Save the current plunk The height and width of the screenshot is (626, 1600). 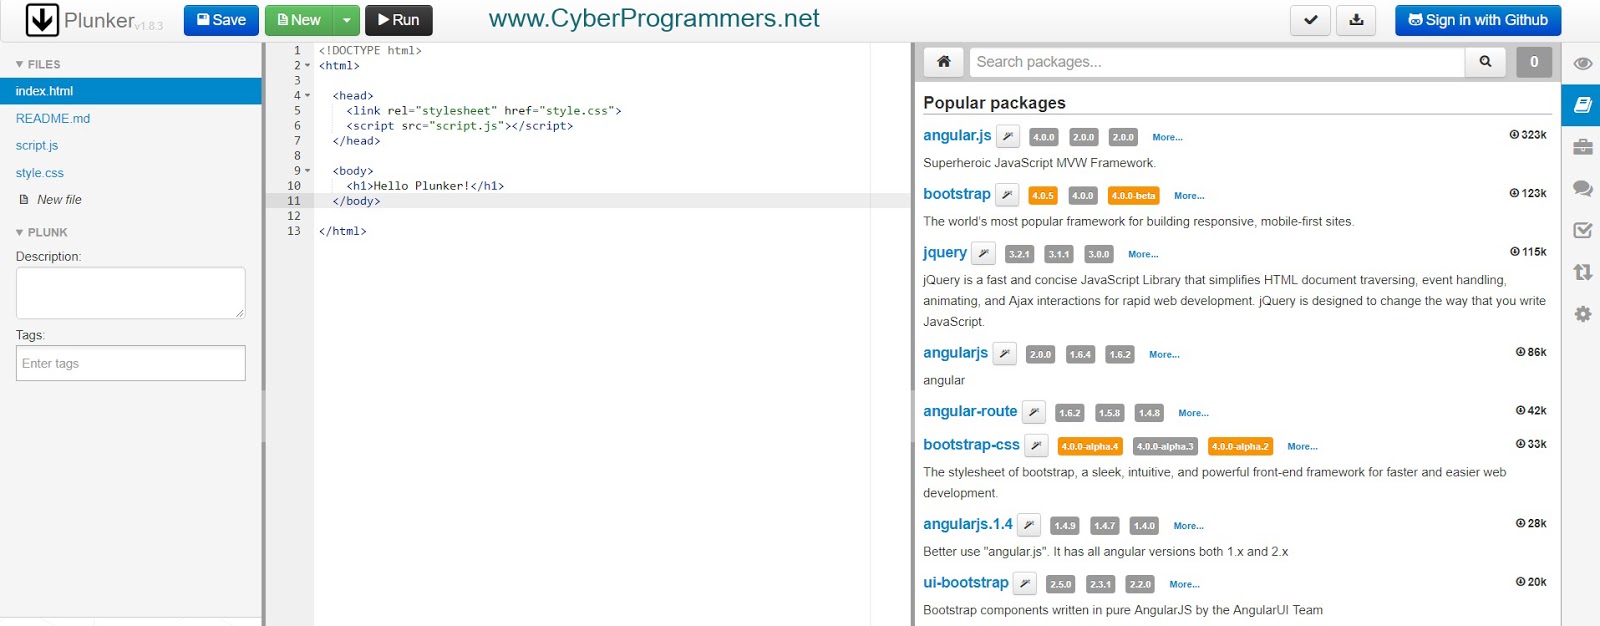pyautogui.click(x=221, y=20)
